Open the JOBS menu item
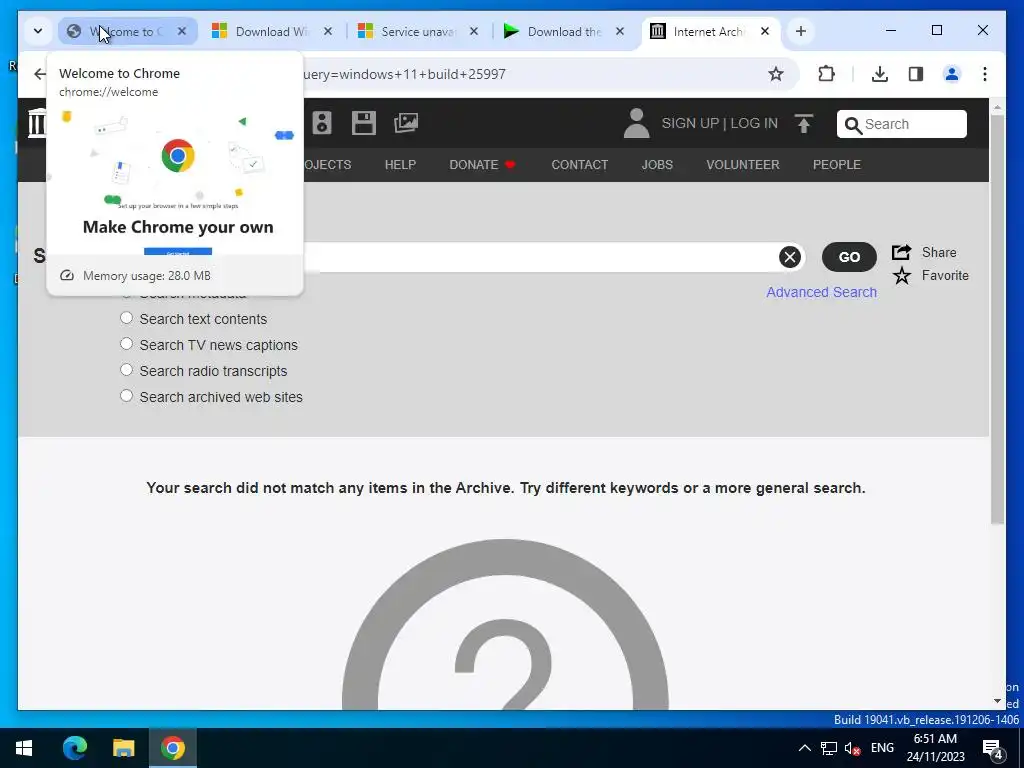This screenshot has width=1024, height=768. point(657,165)
